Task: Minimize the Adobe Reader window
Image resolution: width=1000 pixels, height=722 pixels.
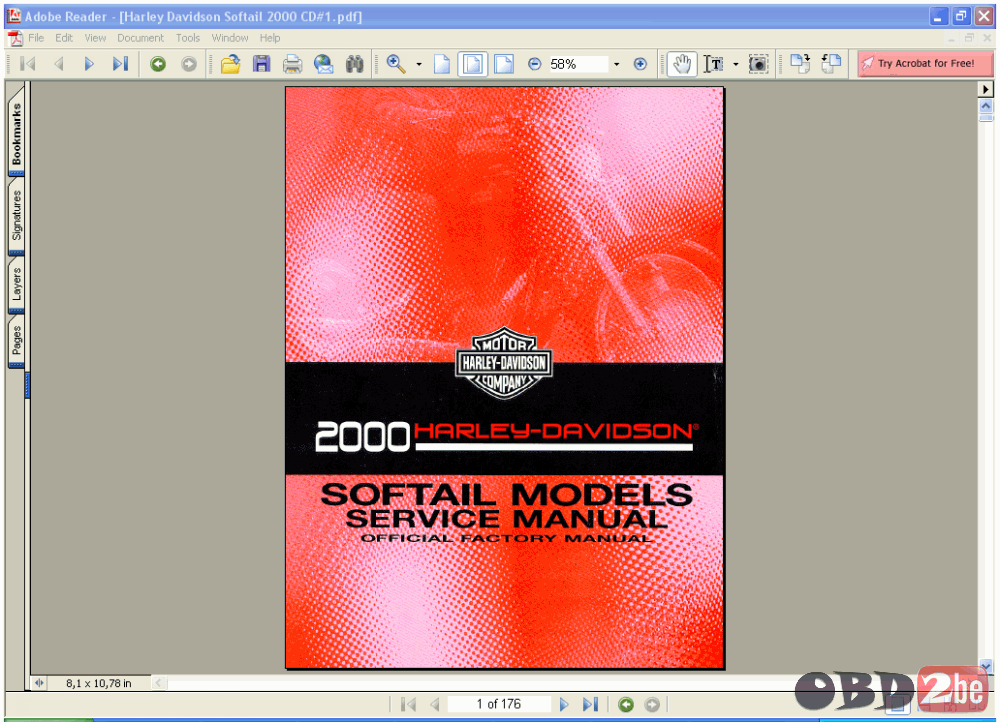Action: [x=938, y=17]
